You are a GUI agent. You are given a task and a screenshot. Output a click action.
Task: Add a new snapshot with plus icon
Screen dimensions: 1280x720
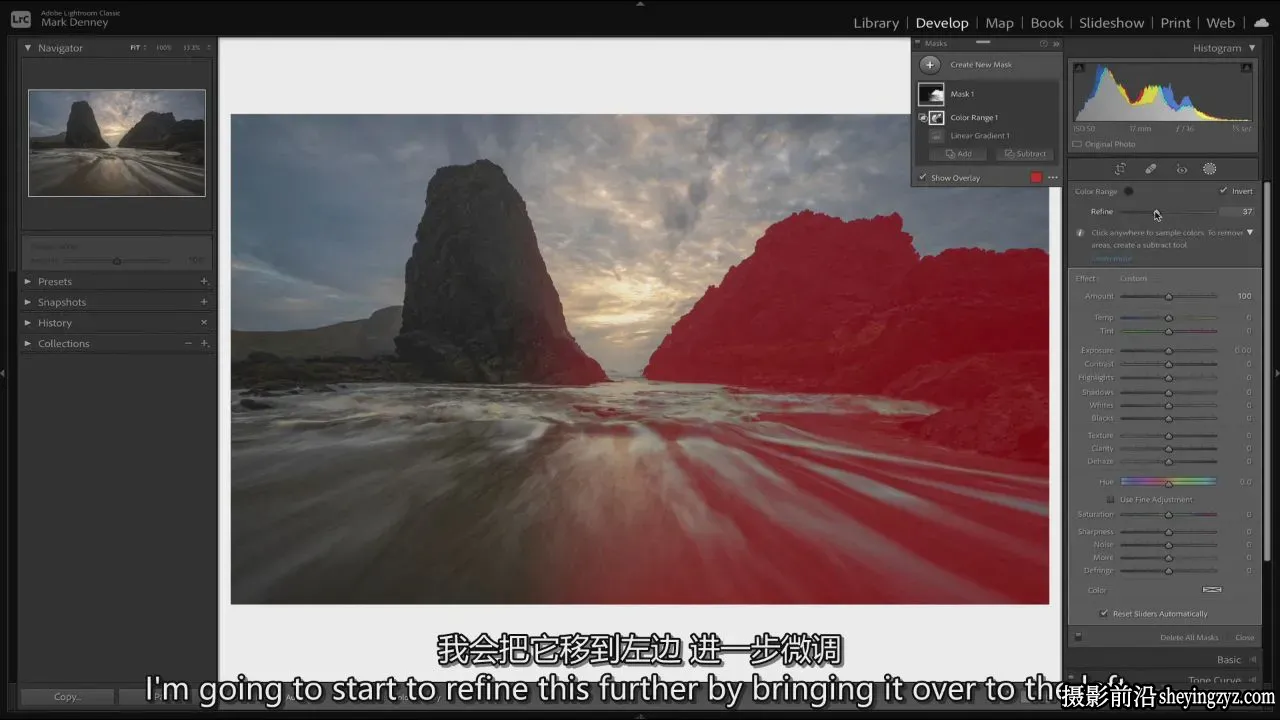[x=204, y=302]
